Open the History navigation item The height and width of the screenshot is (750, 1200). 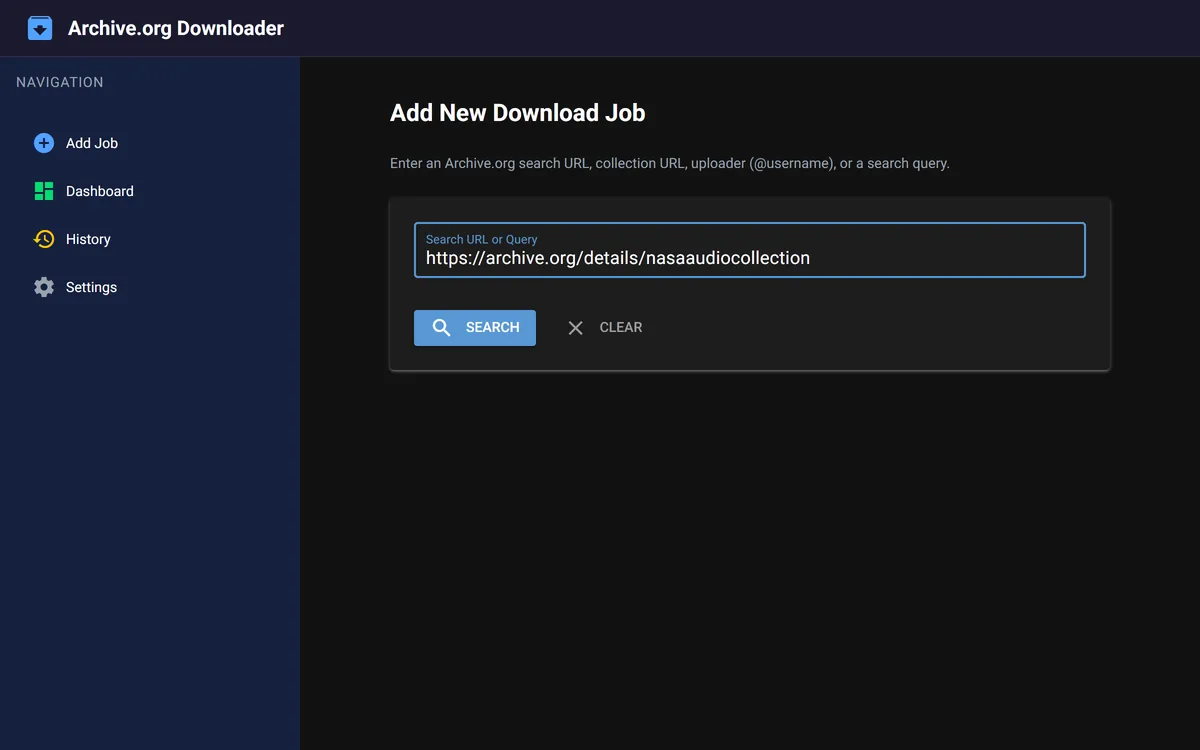150,239
